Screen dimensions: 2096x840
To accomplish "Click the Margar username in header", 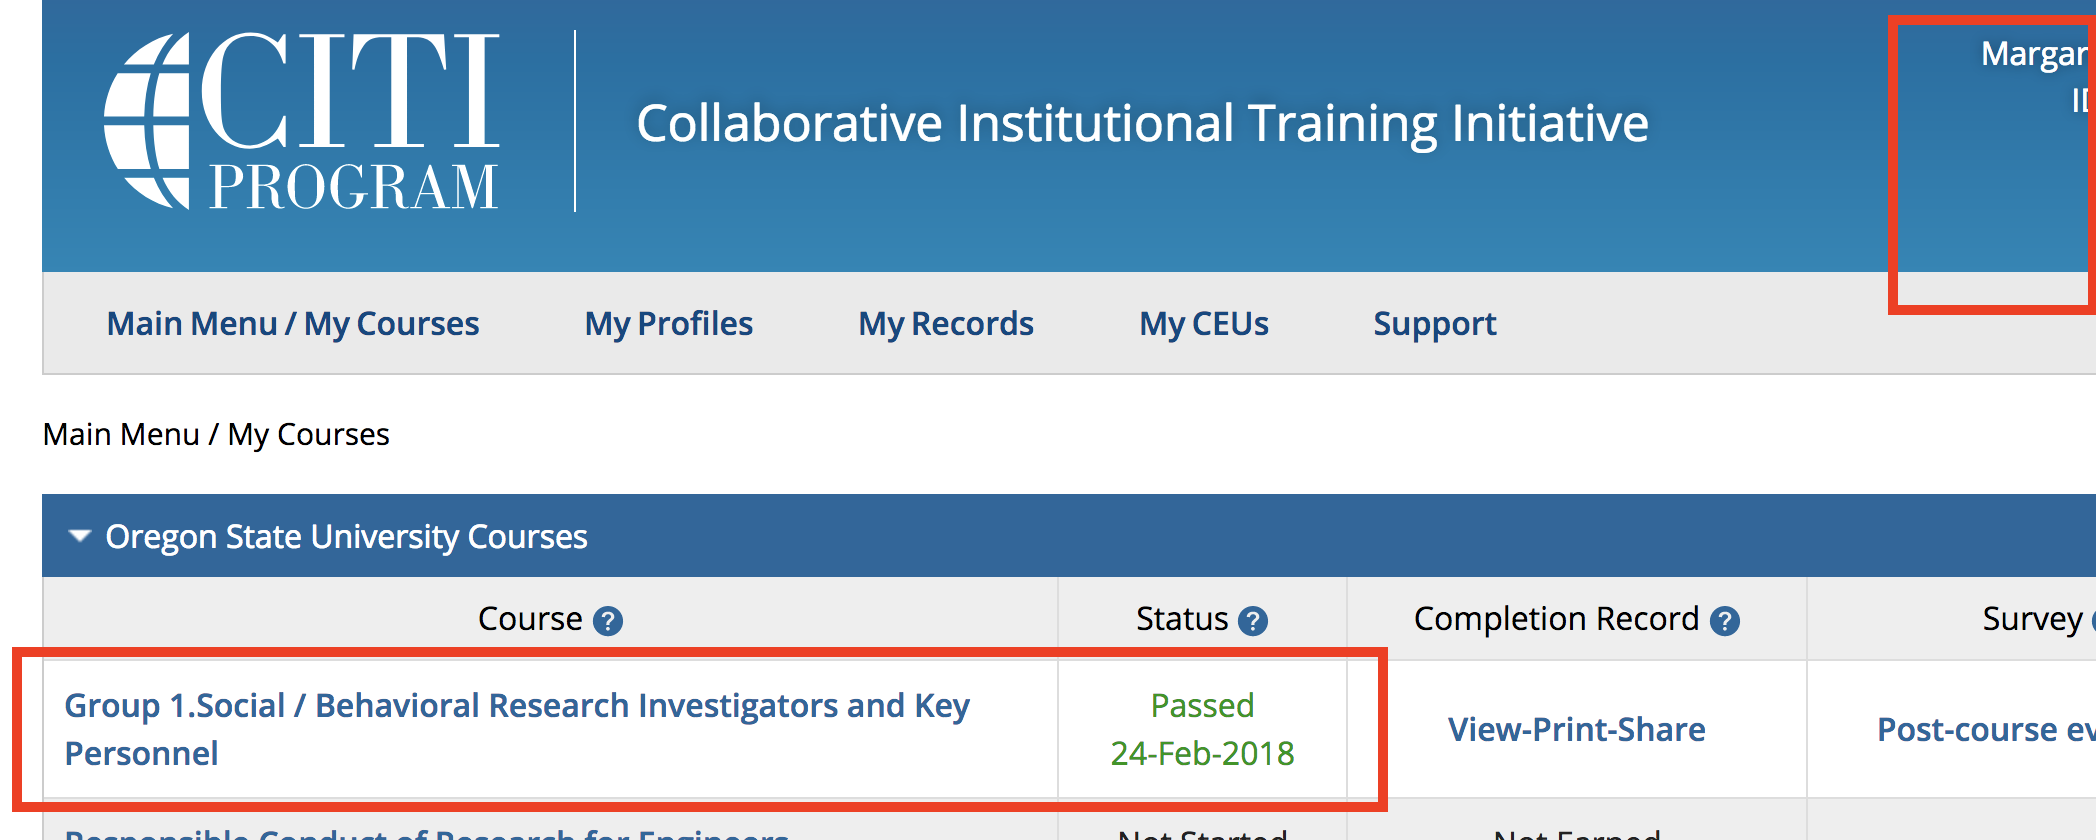I will tap(2036, 54).
